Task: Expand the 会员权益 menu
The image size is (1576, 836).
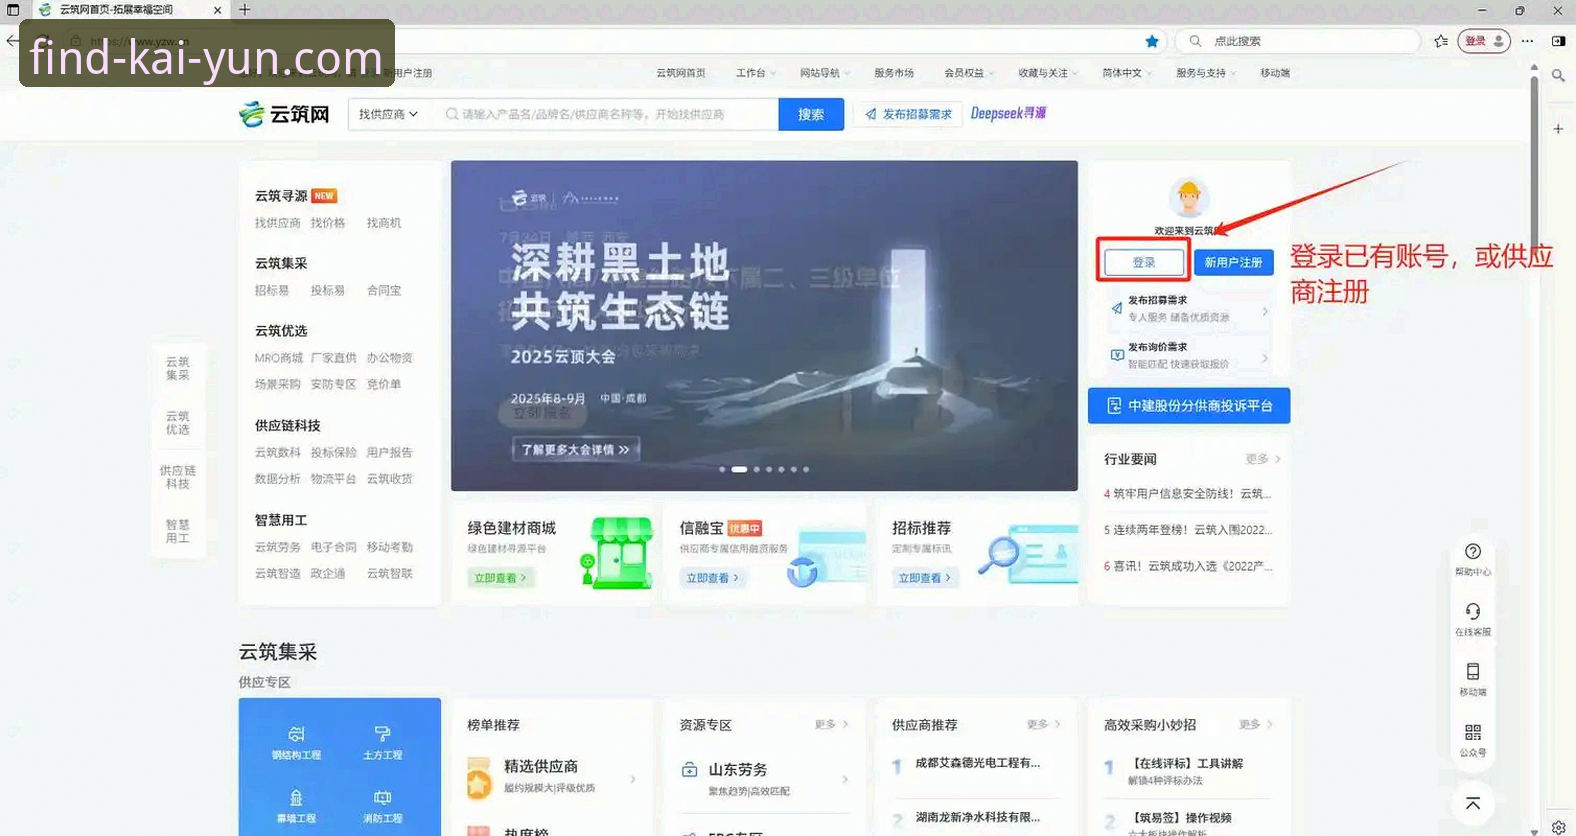Action: [x=968, y=73]
